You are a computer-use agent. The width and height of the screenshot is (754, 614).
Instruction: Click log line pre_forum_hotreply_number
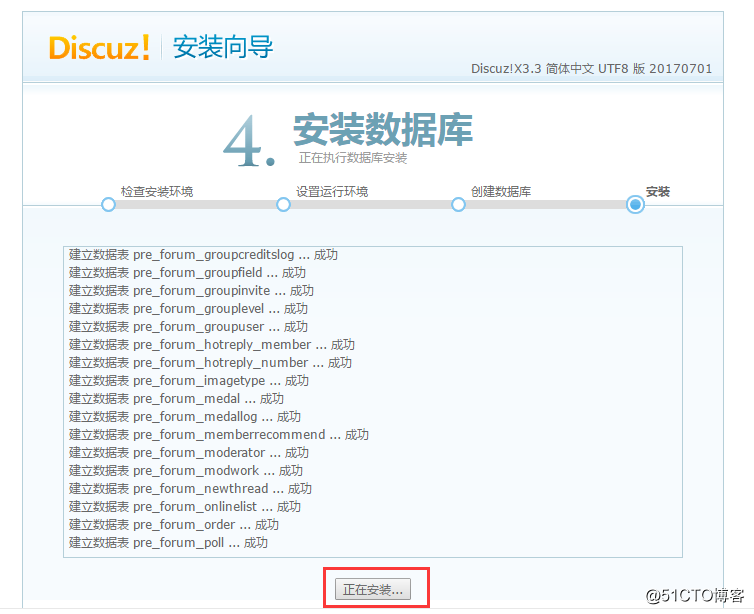click(x=210, y=363)
